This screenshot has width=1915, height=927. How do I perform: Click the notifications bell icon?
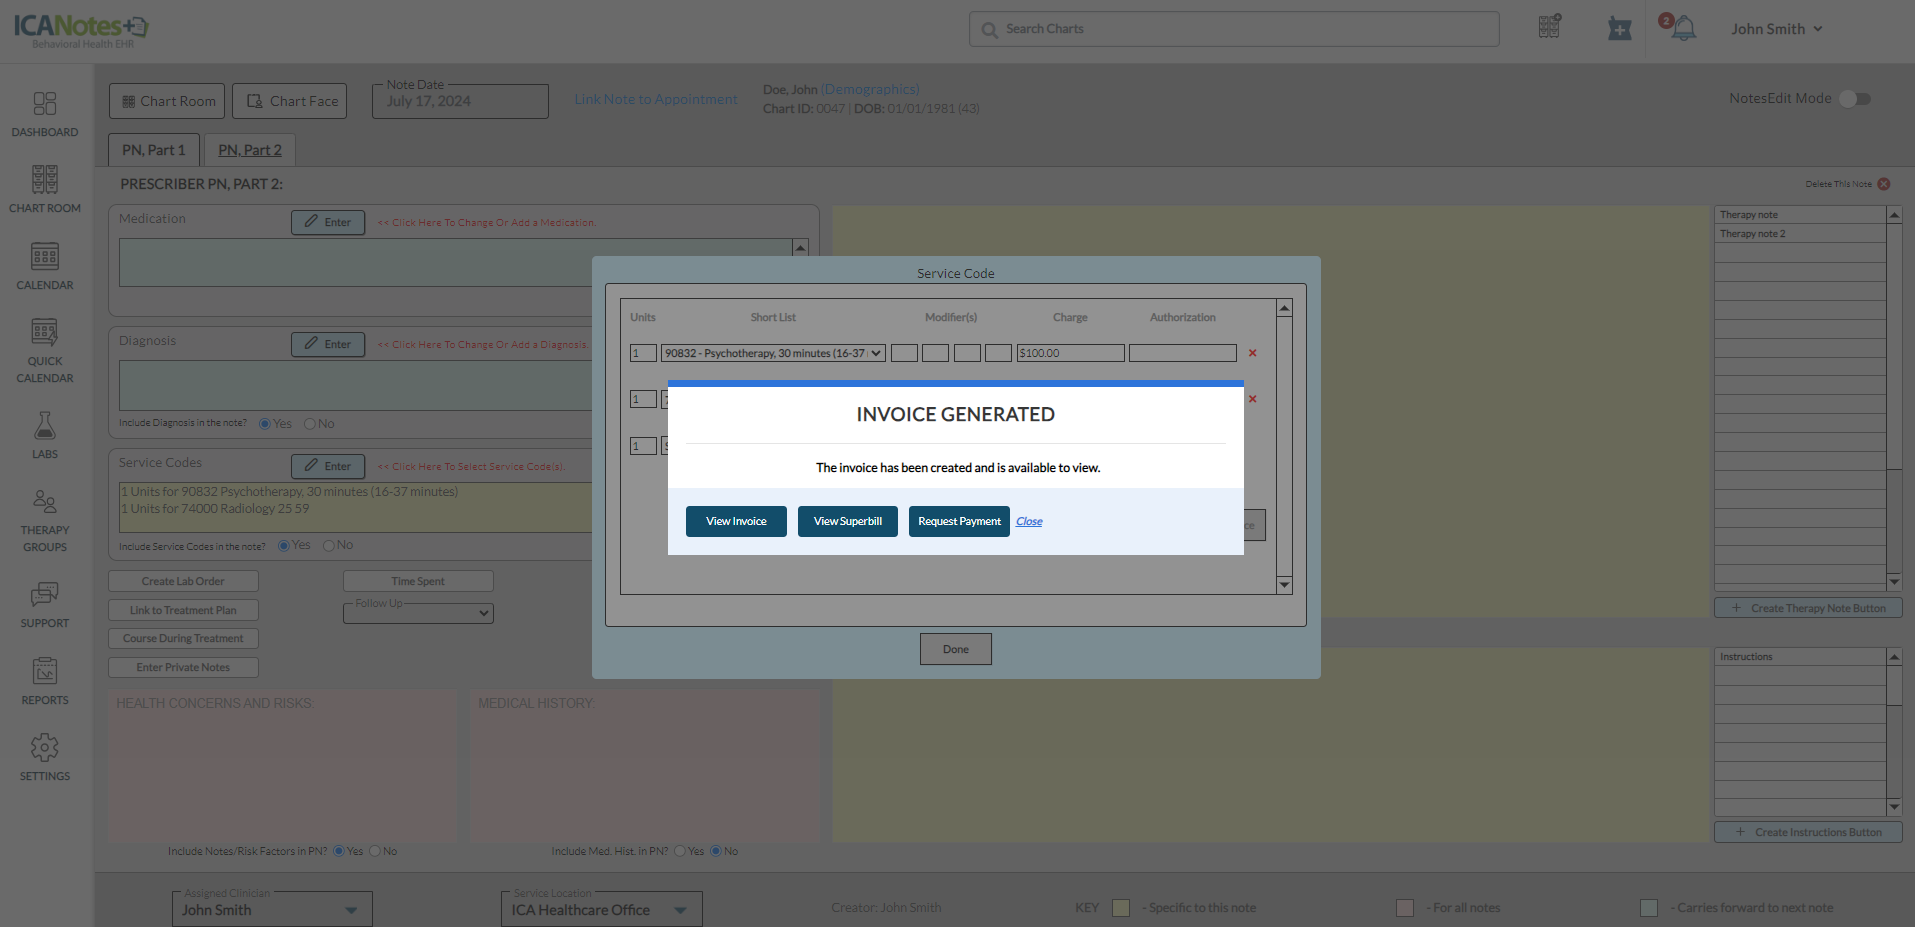pyautogui.click(x=1683, y=29)
